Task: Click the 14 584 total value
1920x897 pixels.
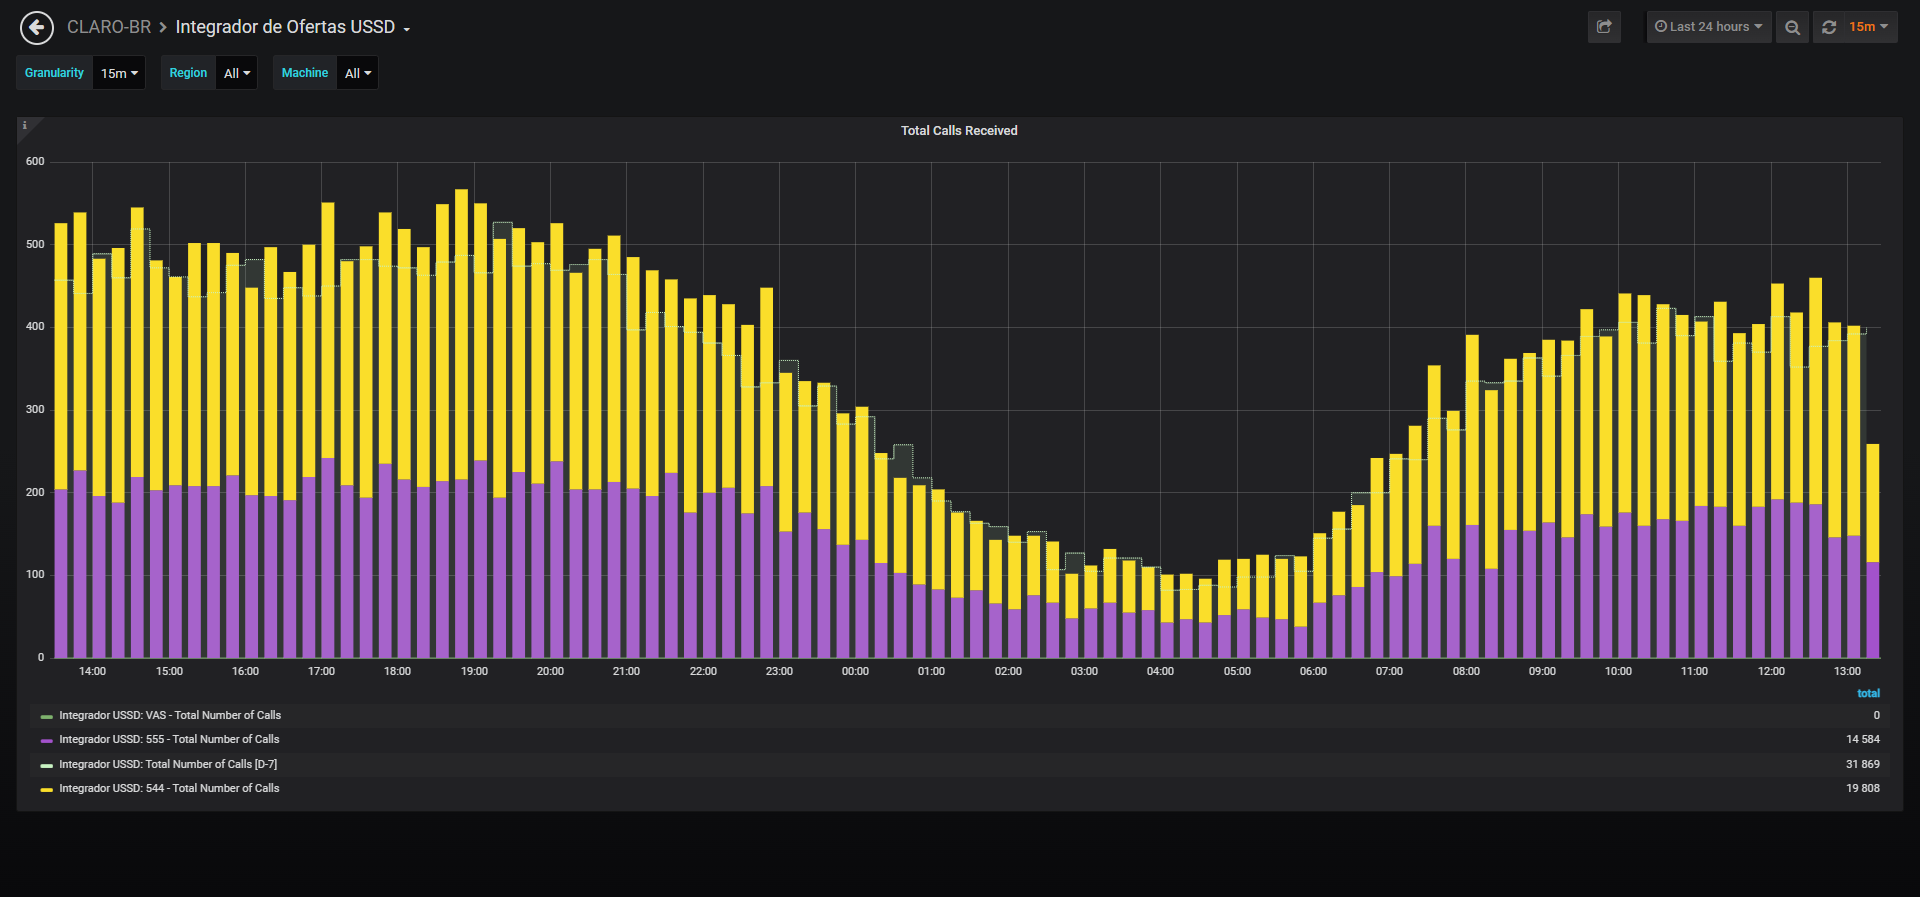Action: [1863, 740]
